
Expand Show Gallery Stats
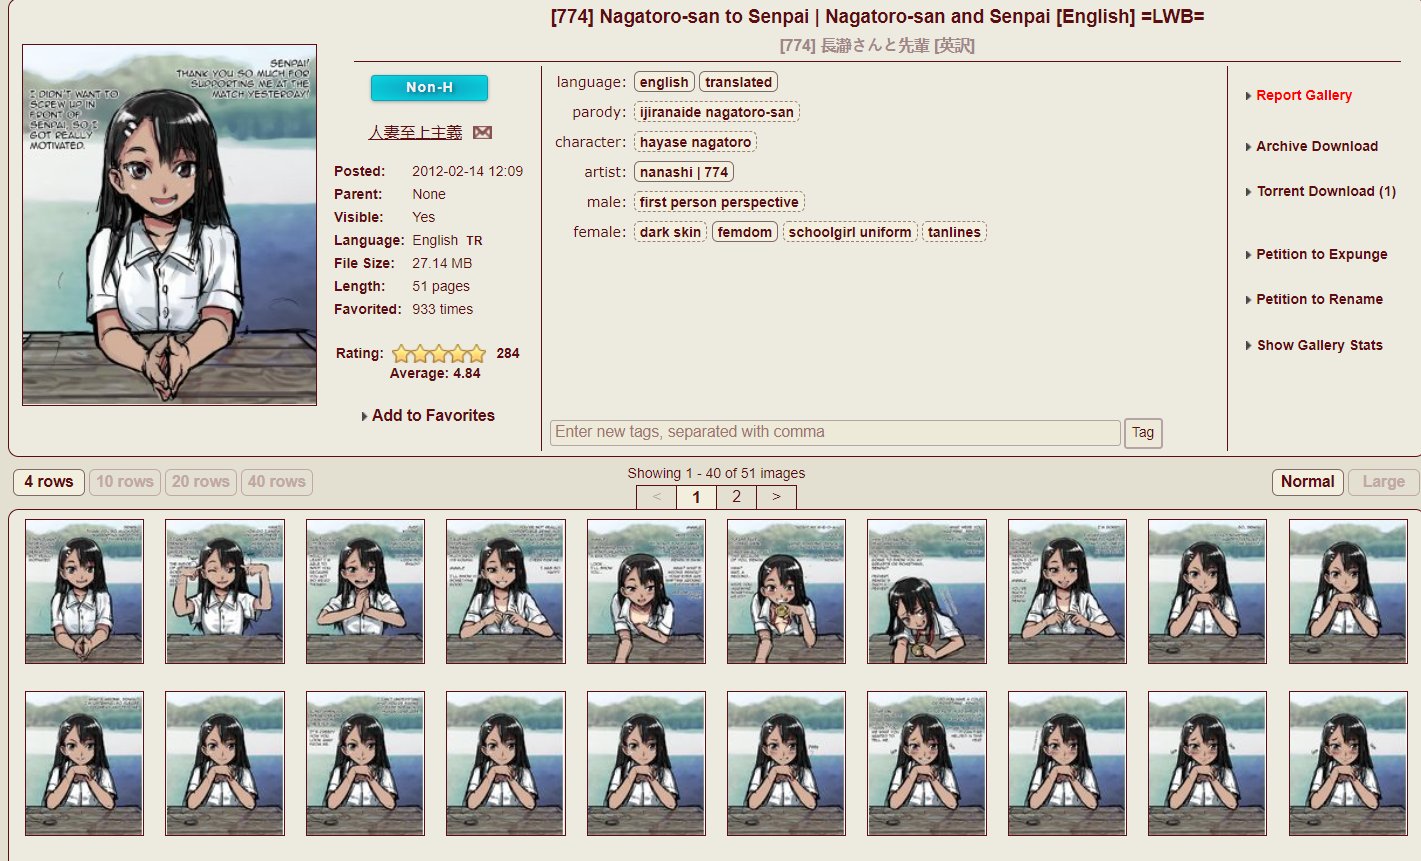1320,345
